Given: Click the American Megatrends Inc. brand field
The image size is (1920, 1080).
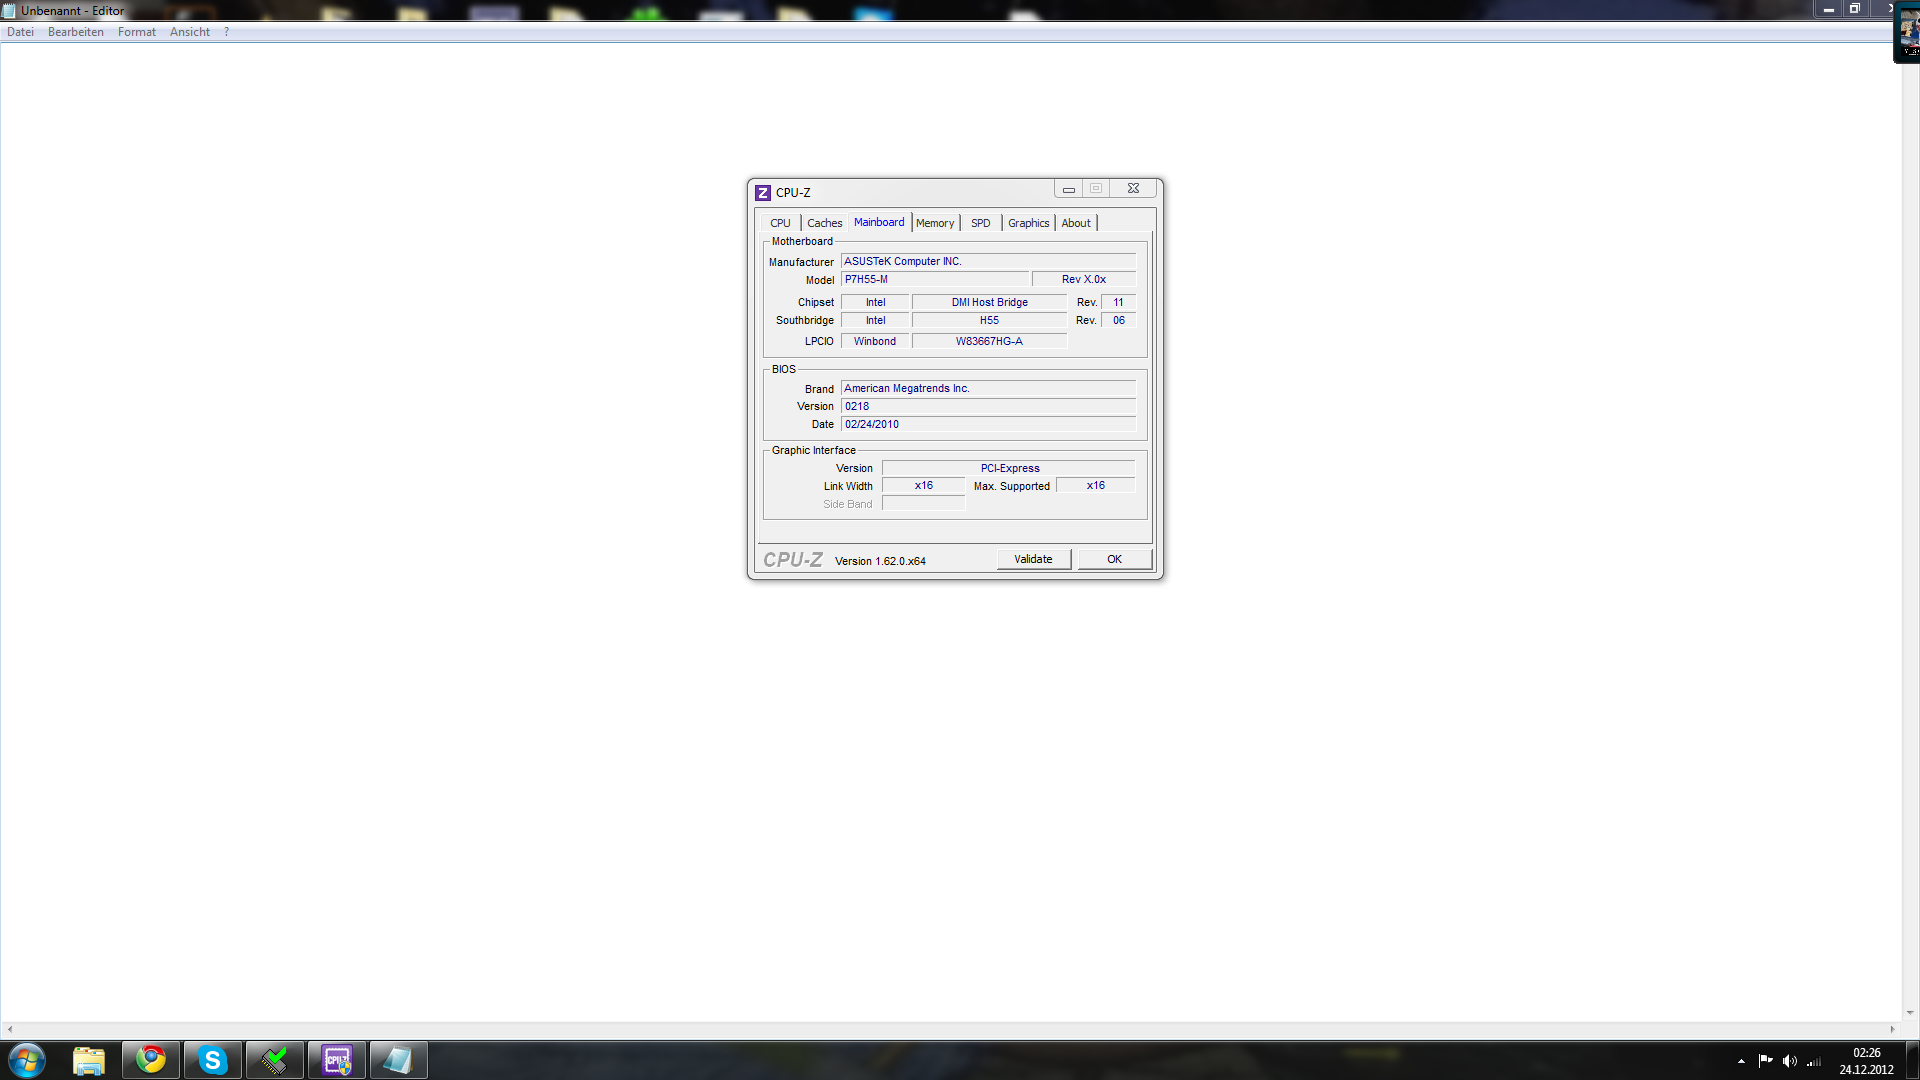Looking at the screenshot, I should pos(988,388).
